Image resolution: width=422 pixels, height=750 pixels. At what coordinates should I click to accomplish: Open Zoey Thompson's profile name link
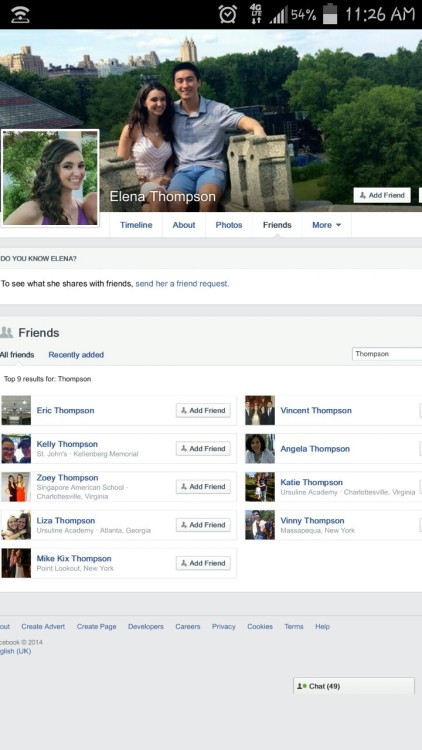pos(67,477)
